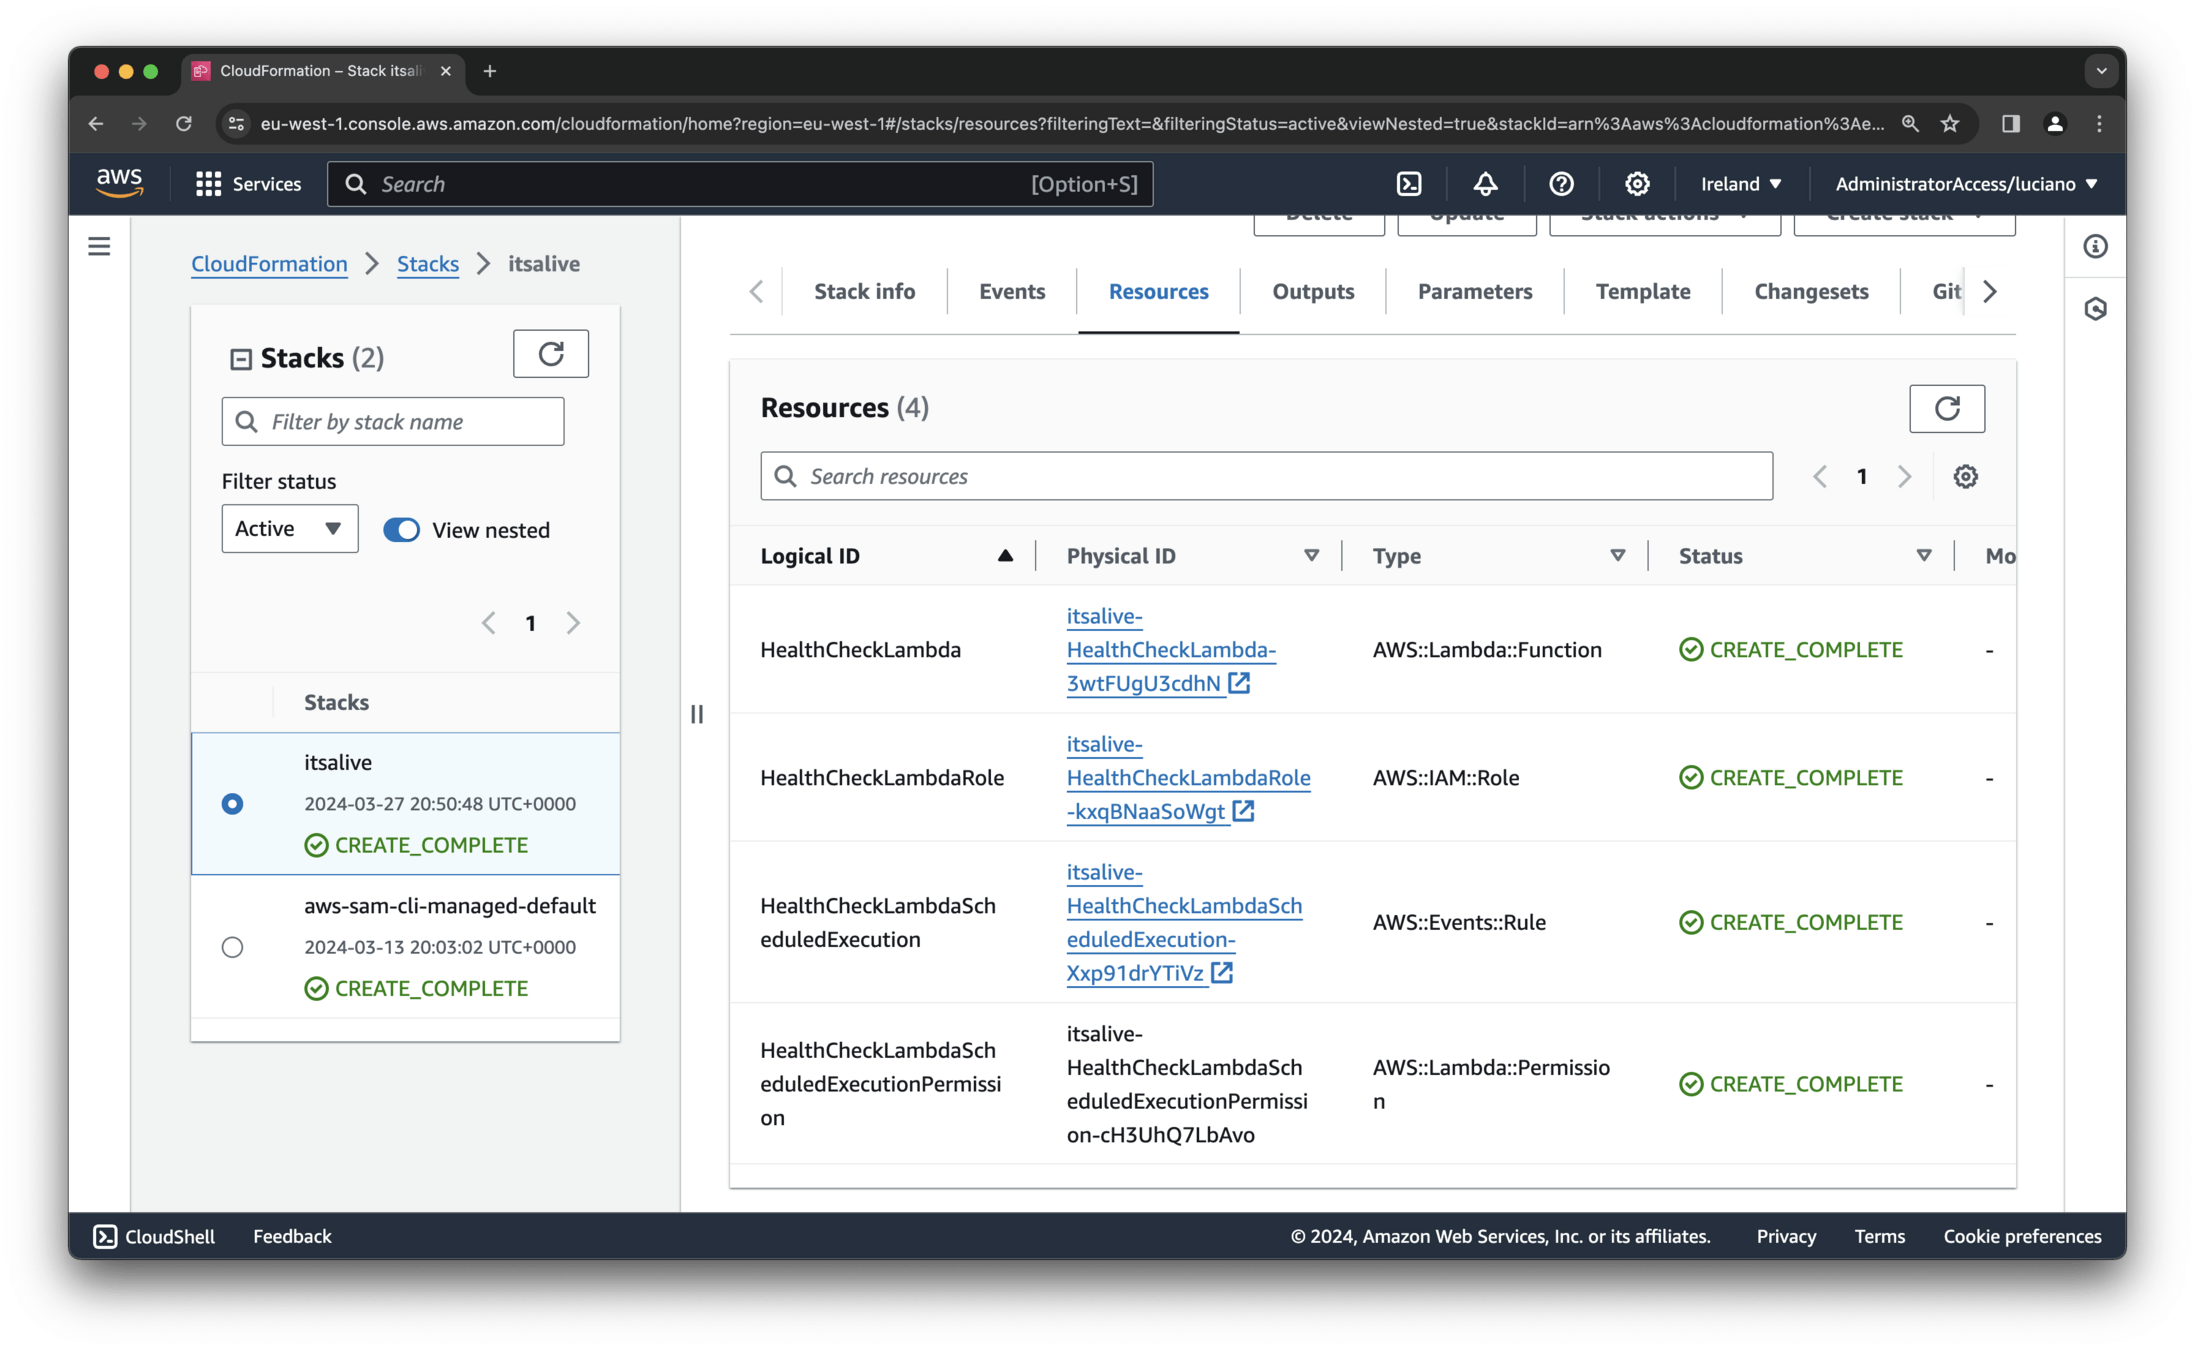
Task: Click the Services grid menu icon
Action: [208, 184]
